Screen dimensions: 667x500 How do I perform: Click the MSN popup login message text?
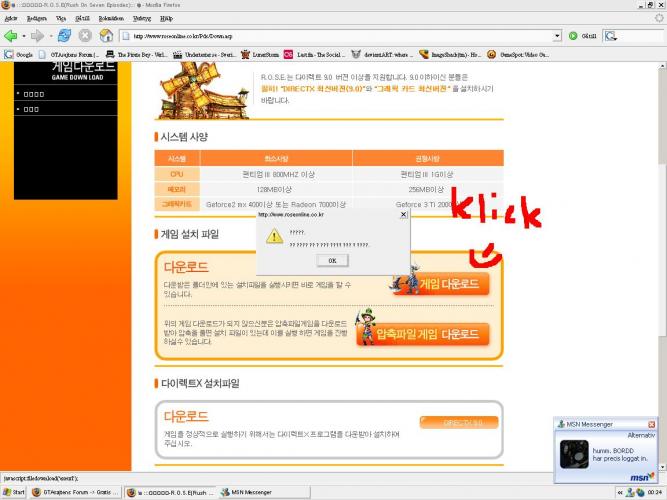[619, 454]
